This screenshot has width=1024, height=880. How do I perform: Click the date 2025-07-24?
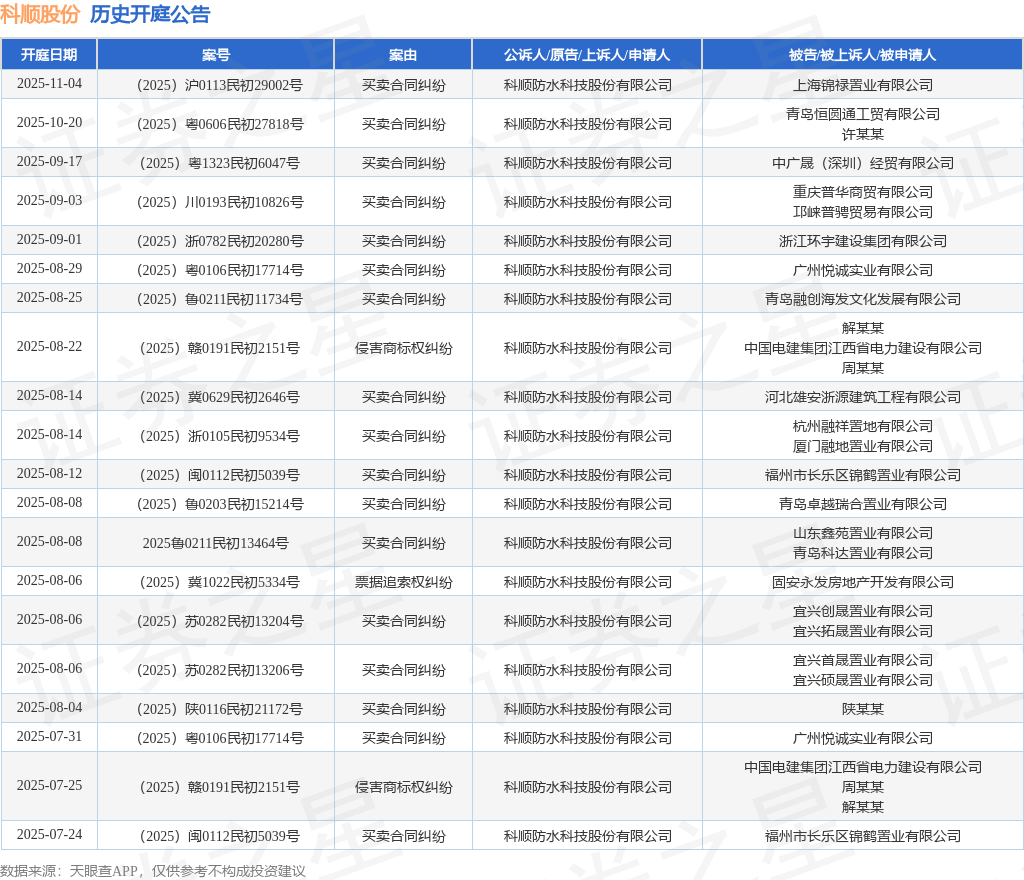49,834
